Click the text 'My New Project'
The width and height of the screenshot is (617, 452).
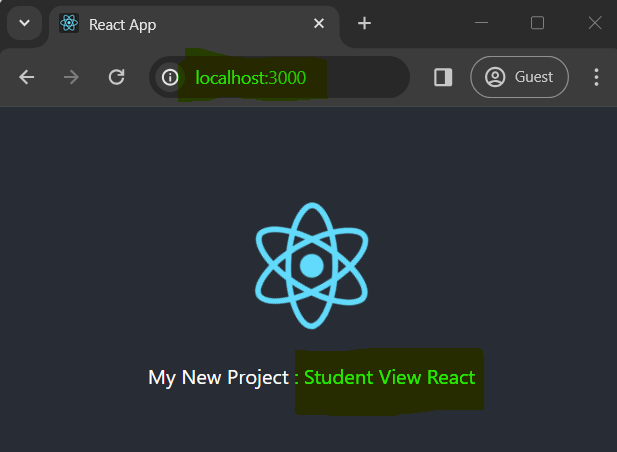(x=218, y=377)
